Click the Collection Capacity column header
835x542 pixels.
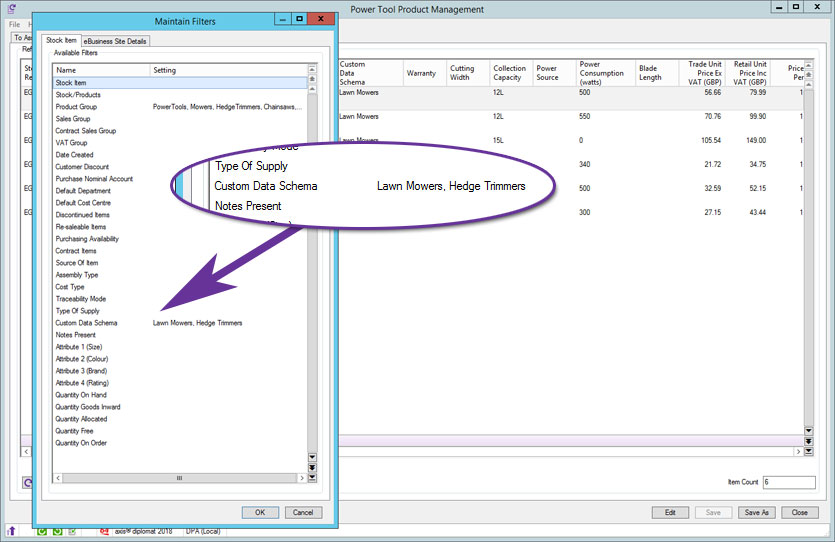click(511, 73)
